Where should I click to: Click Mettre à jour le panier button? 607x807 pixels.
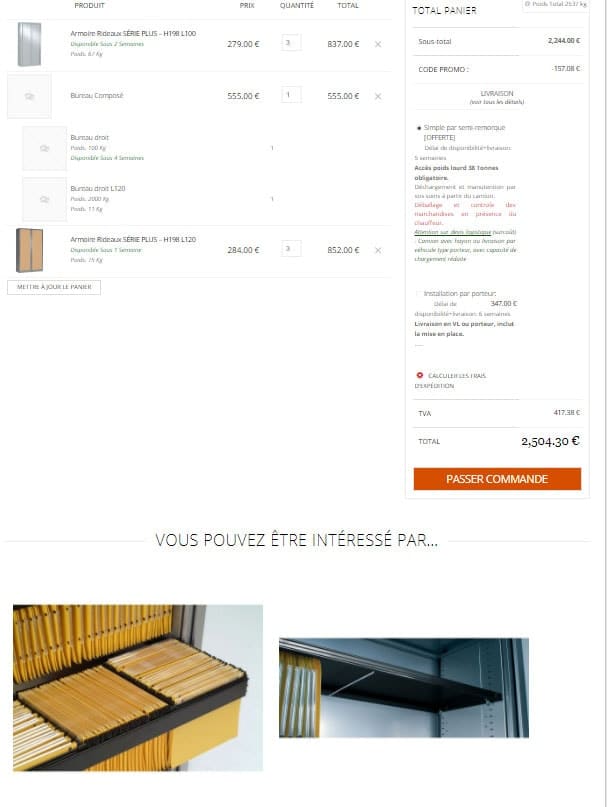click(x=54, y=287)
